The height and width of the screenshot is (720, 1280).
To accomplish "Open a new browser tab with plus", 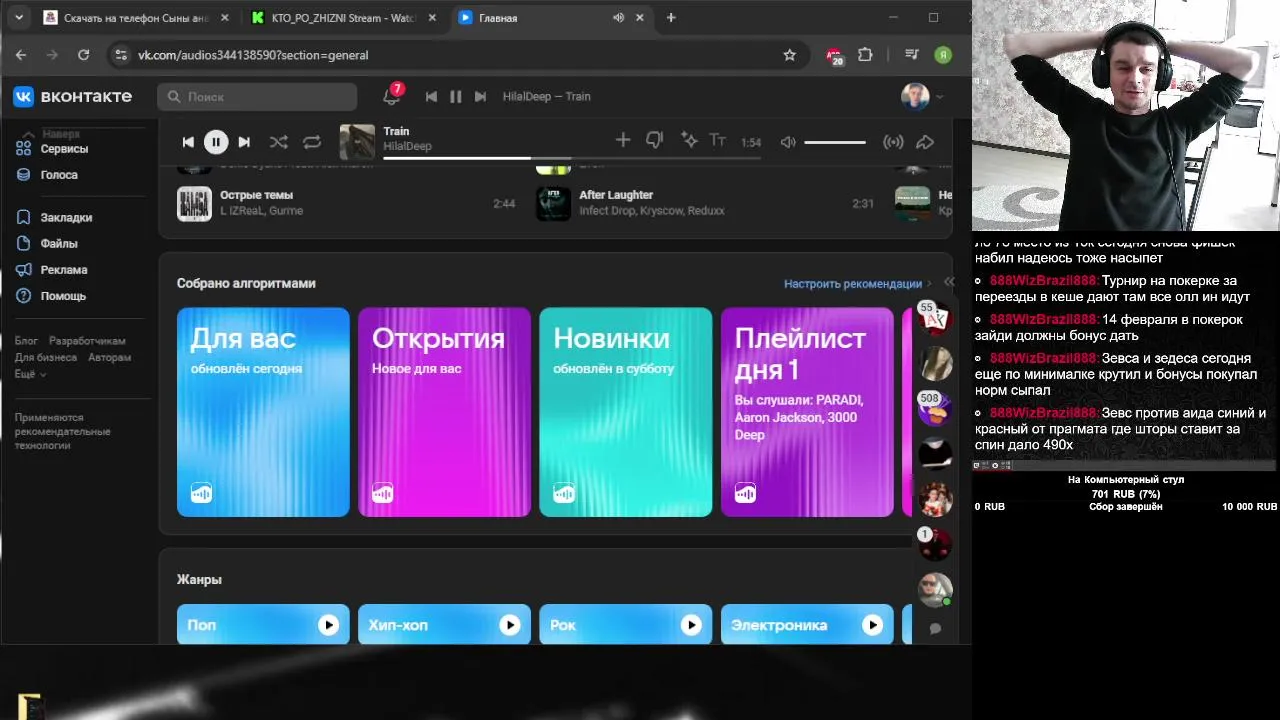I will coord(671,18).
